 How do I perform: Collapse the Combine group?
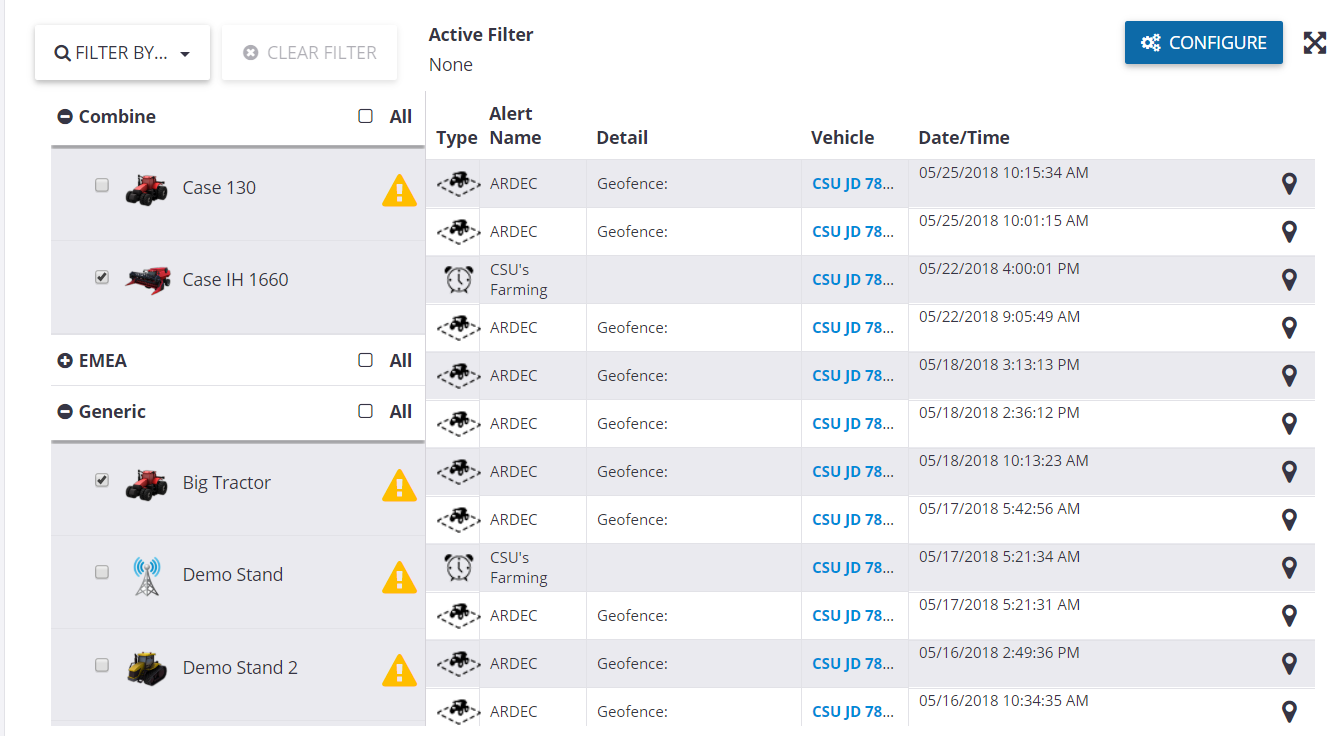point(65,117)
